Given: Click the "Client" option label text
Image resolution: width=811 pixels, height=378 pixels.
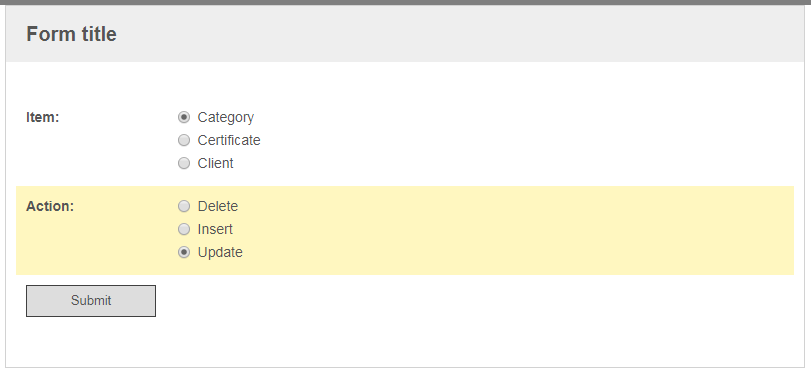Looking at the screenshot, I should (x=215, y=163).
